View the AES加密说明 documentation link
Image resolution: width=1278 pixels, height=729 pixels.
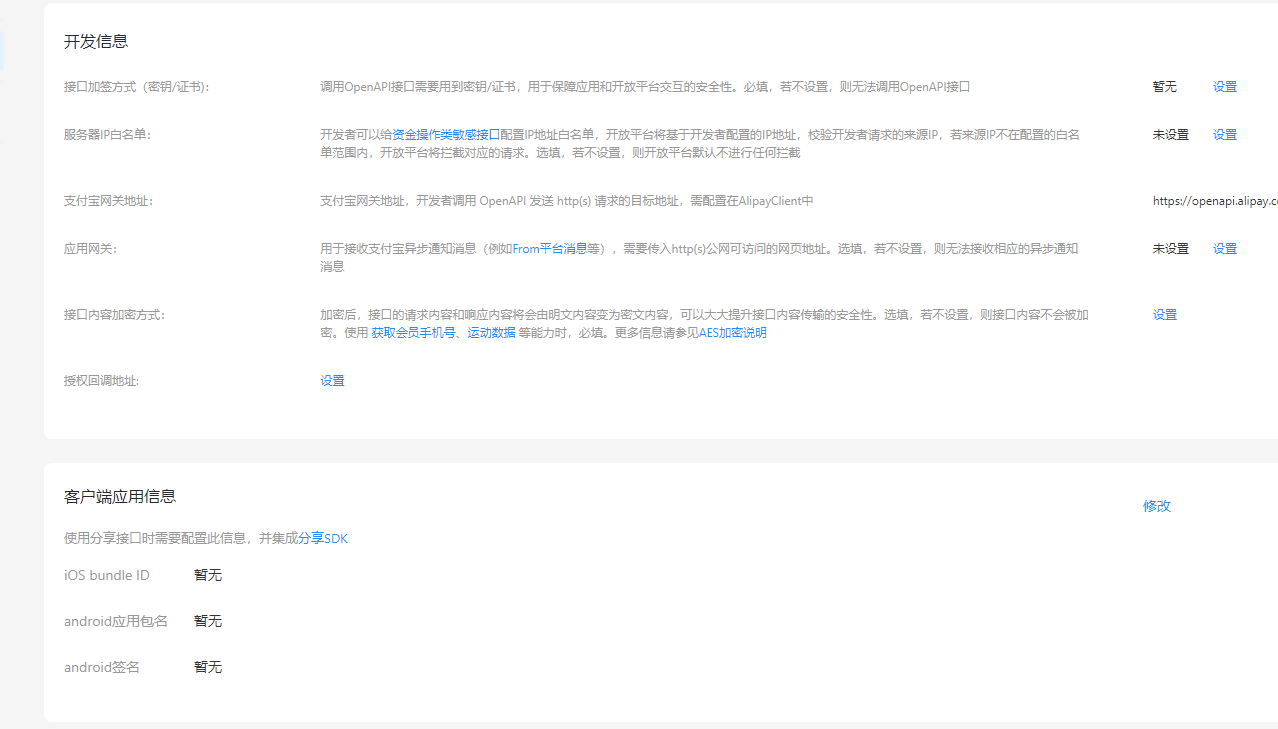733,333
